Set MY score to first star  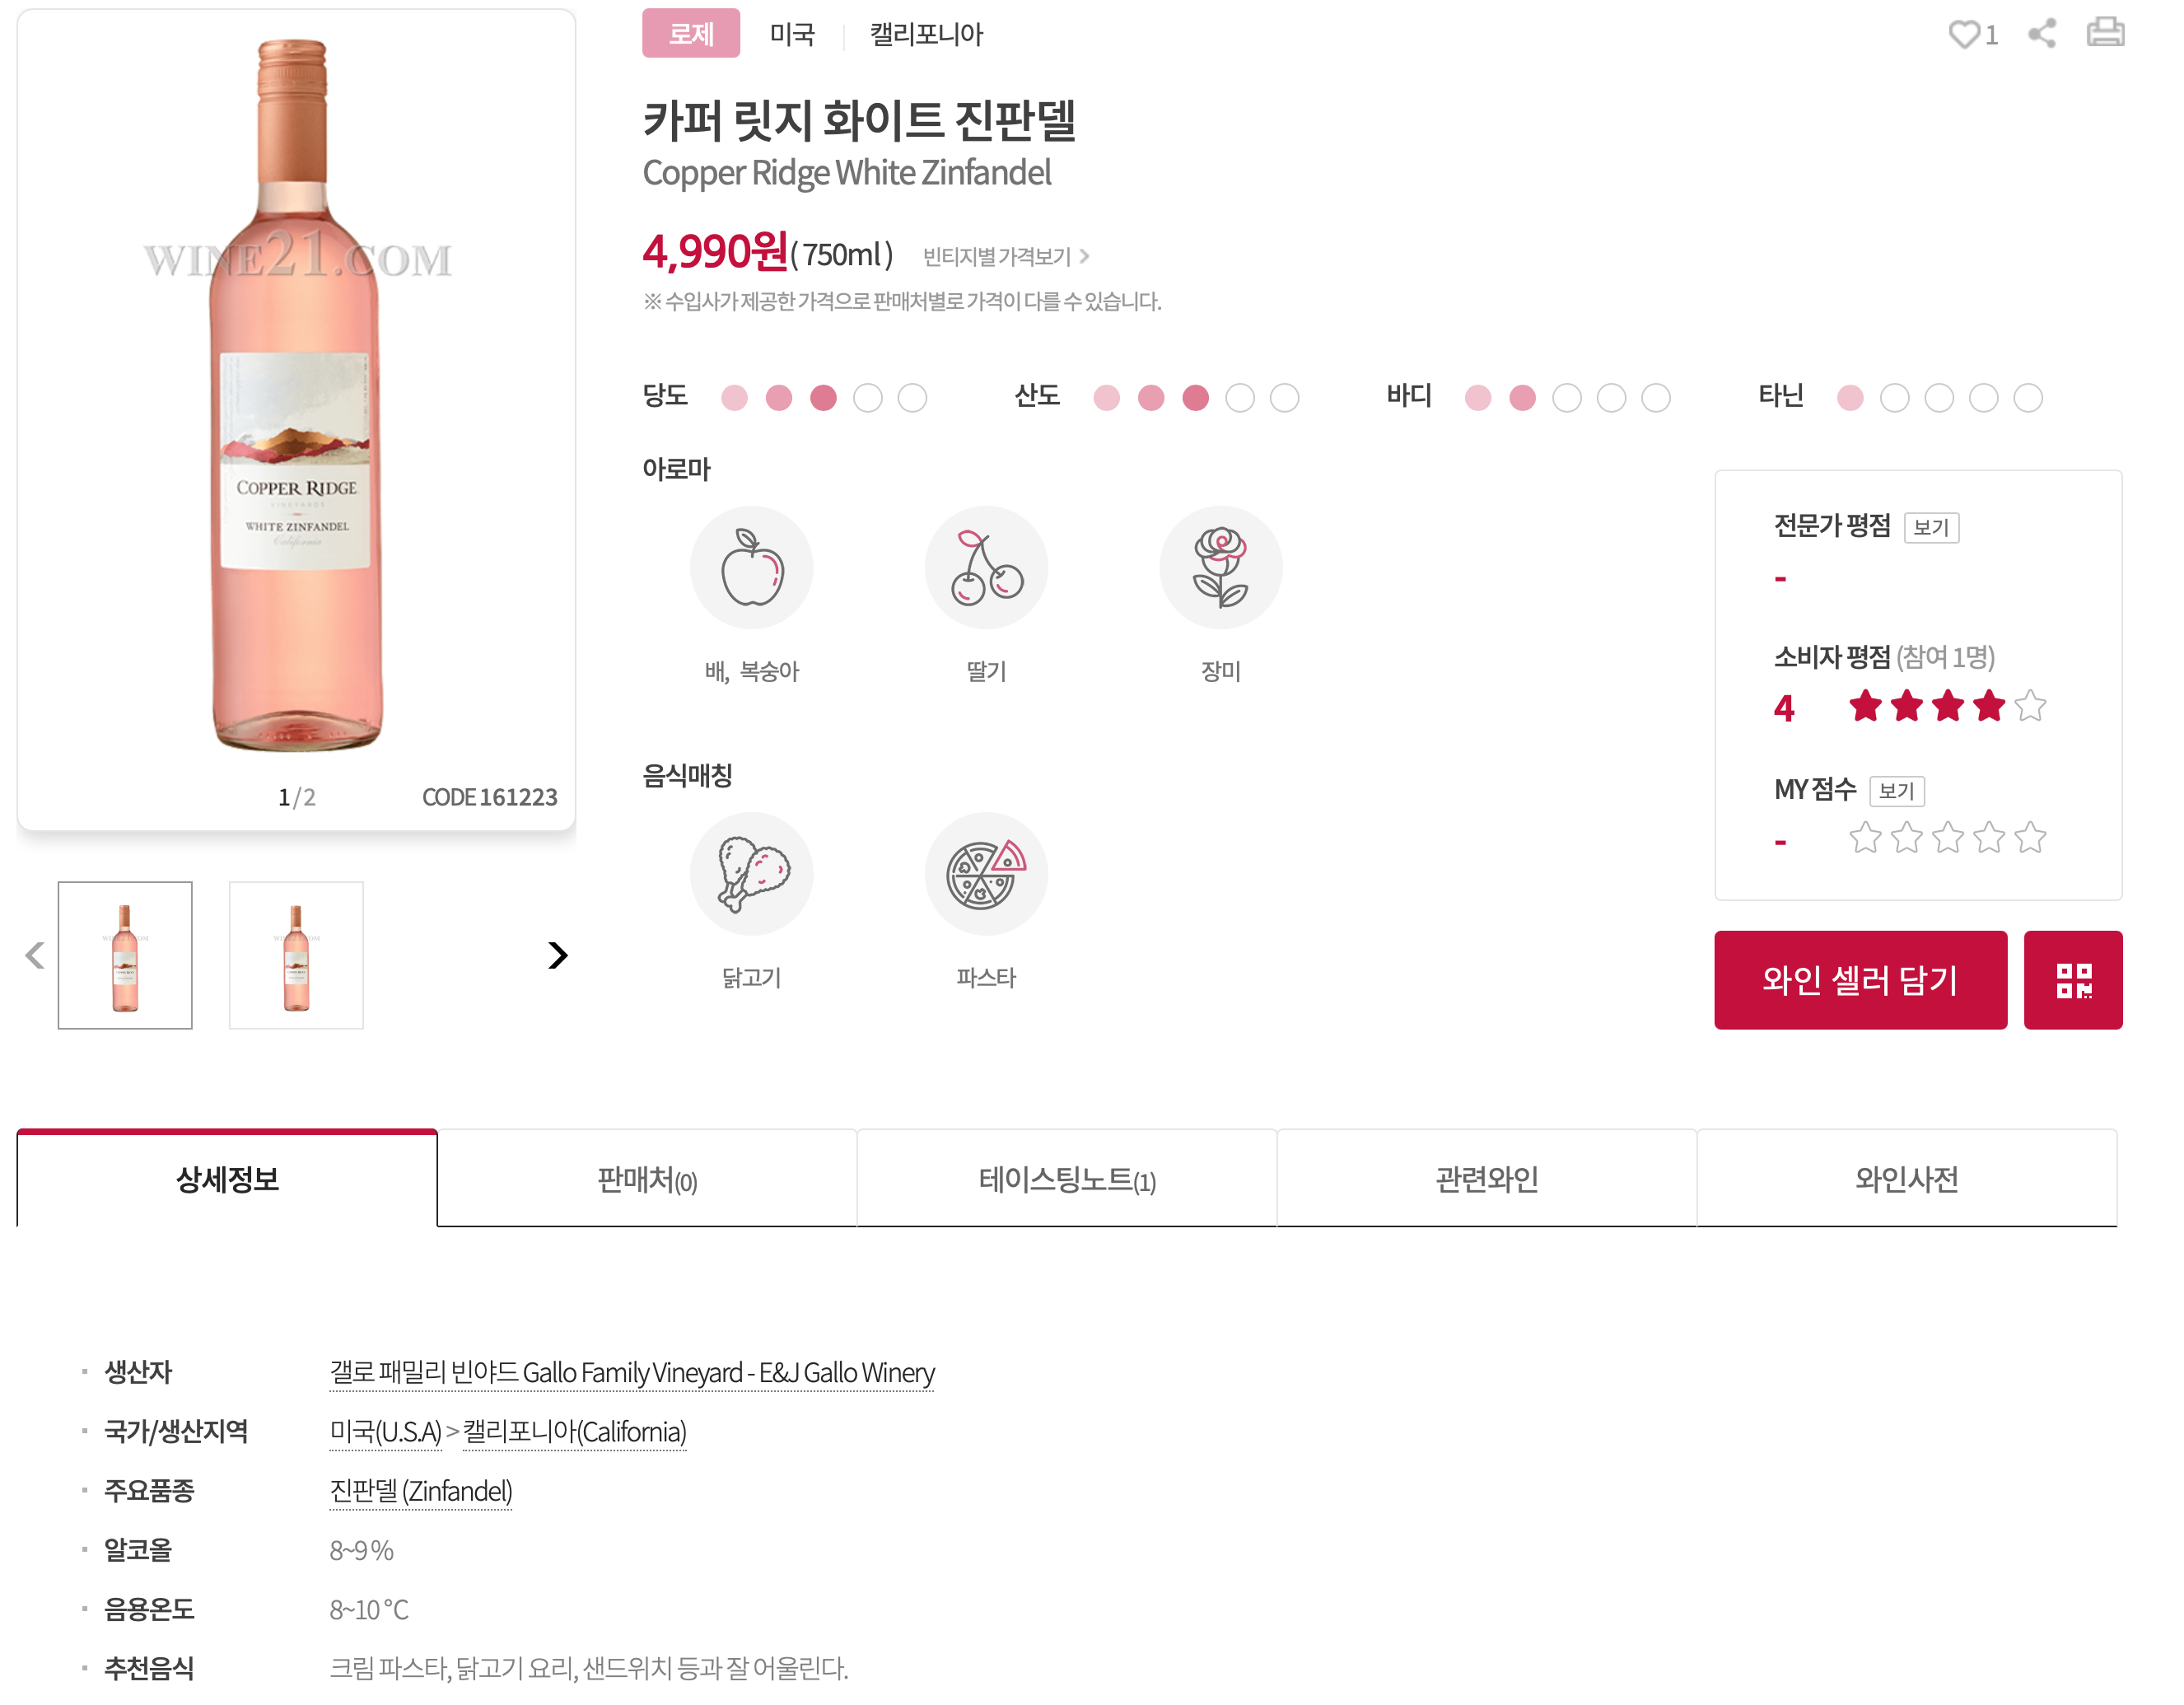coord(1865,838)
